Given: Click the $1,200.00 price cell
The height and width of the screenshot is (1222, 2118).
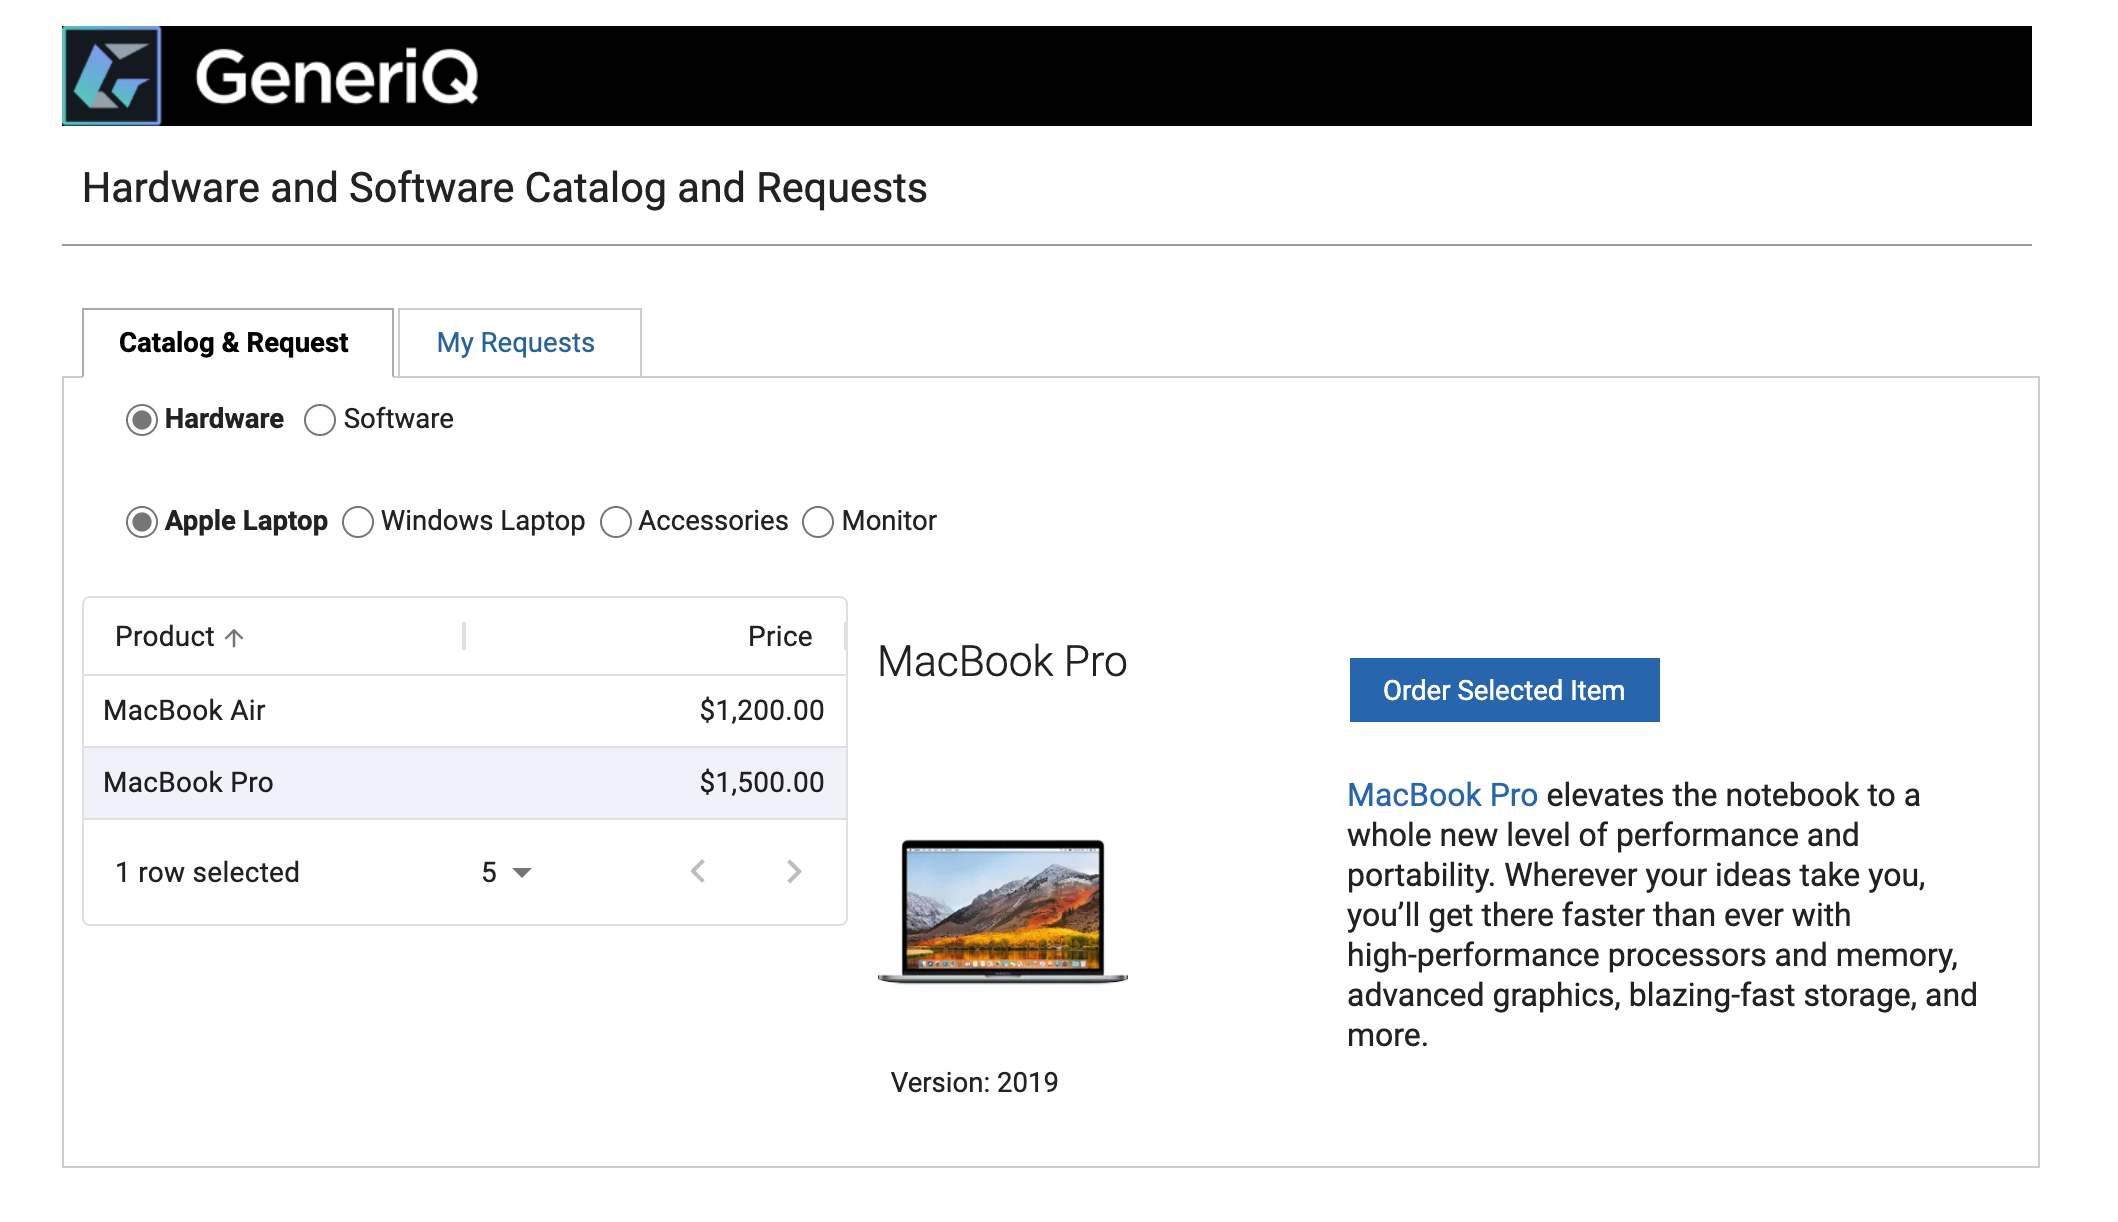Looking at the screenshot, I should click(x=762, y=711).
